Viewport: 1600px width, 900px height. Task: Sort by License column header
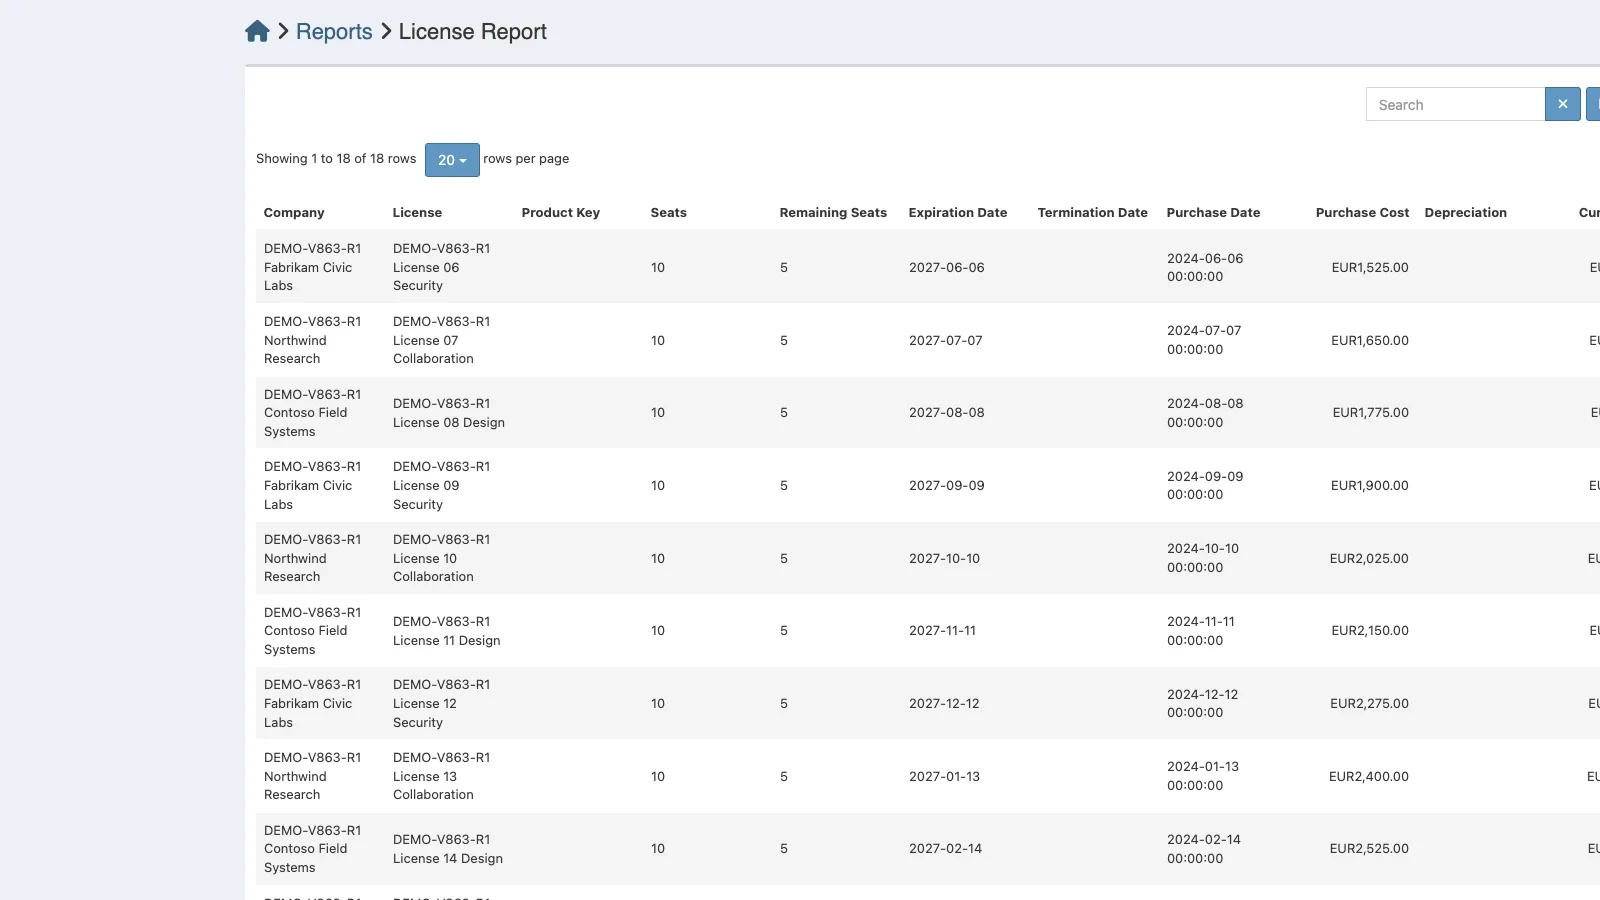[x=417, y=213]
